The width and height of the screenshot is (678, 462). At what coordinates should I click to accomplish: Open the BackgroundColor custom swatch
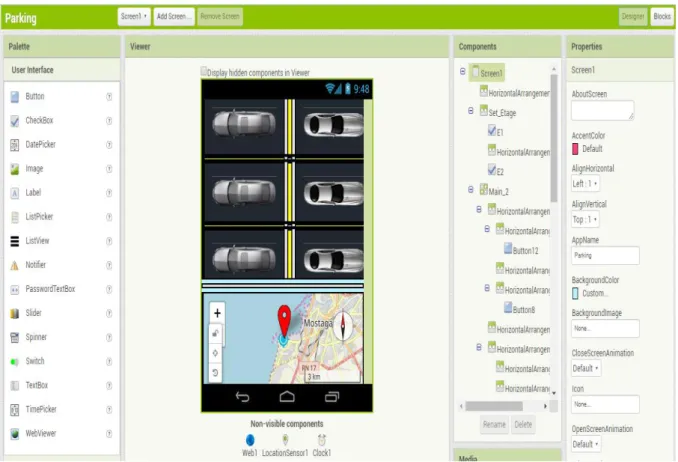coord(575,293)
